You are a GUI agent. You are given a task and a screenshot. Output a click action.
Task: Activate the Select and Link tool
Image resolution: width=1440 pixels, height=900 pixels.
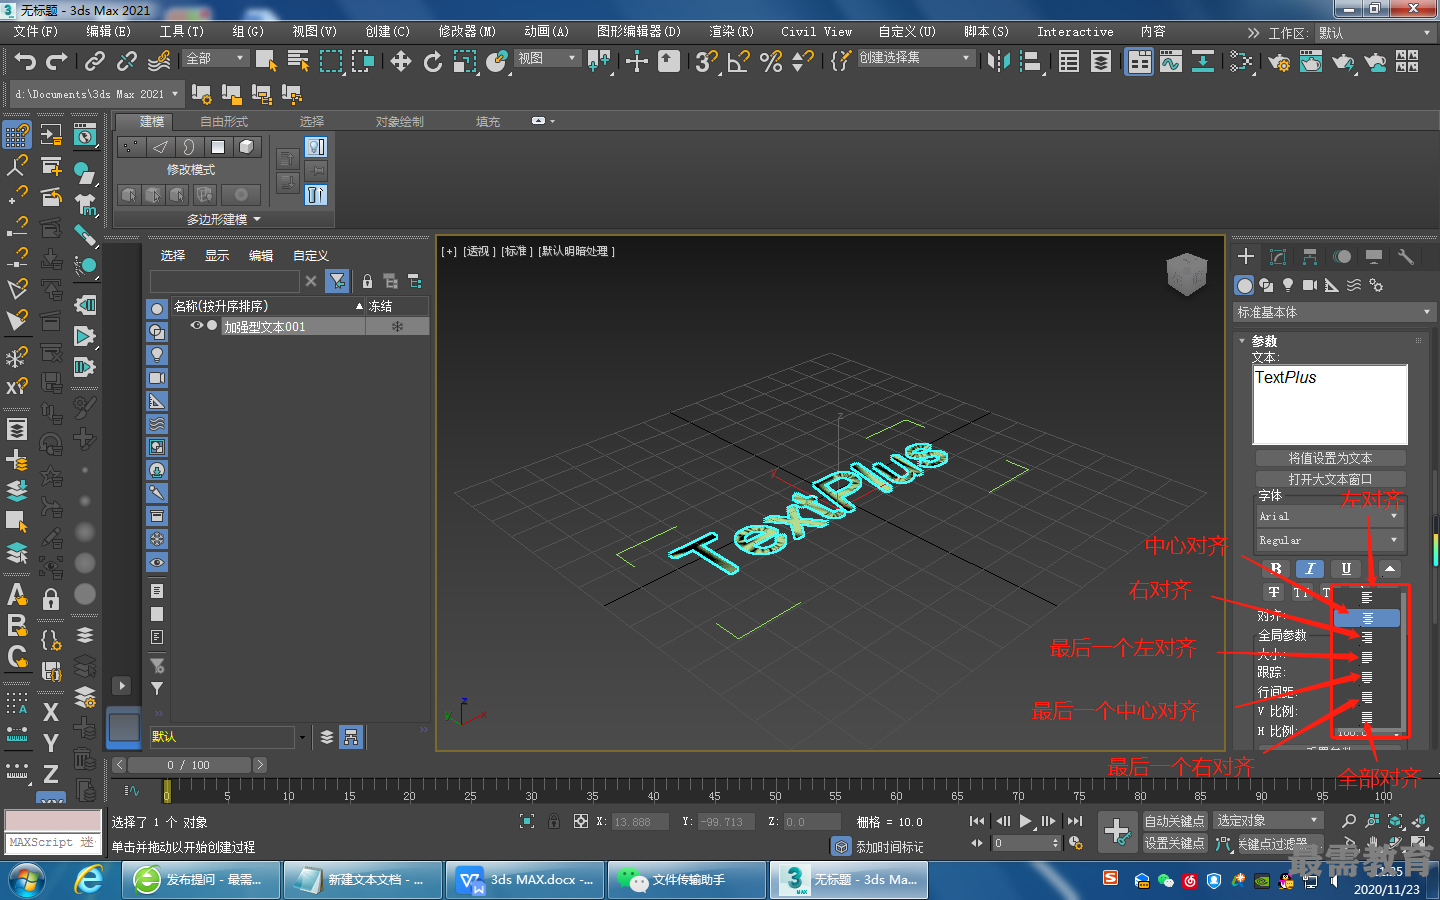click(94, 61)
